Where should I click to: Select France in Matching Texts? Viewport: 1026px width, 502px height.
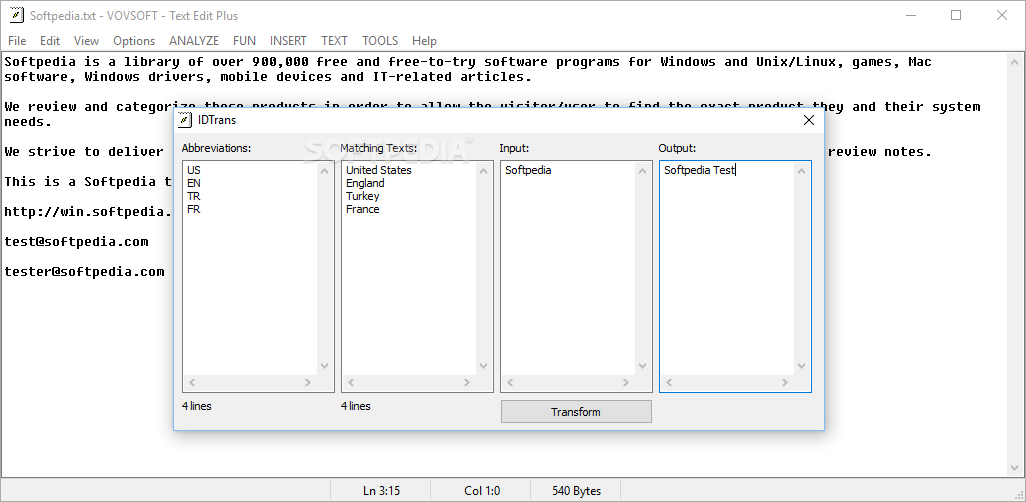click(363, 209)
